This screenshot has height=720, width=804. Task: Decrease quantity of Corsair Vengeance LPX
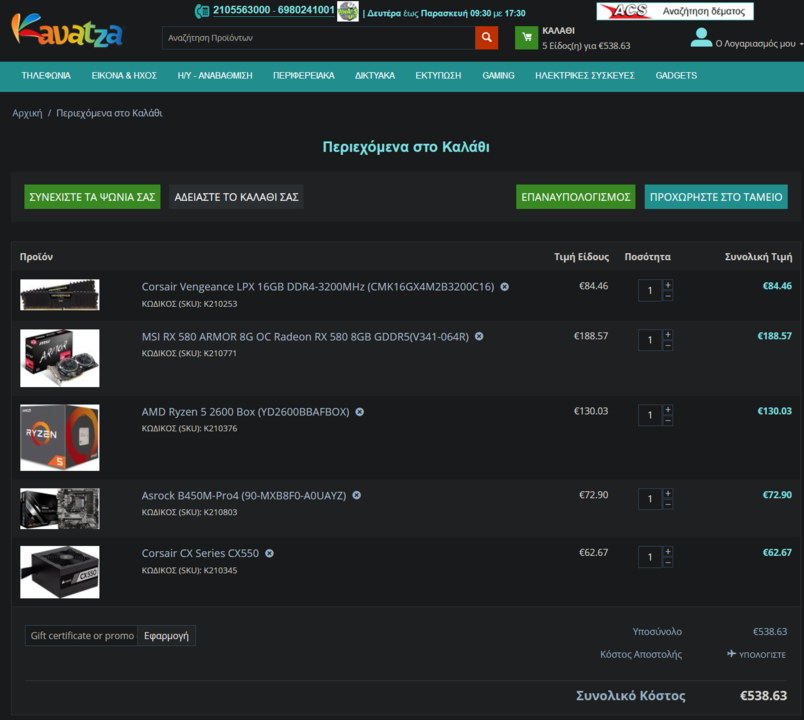click(668, 296)
